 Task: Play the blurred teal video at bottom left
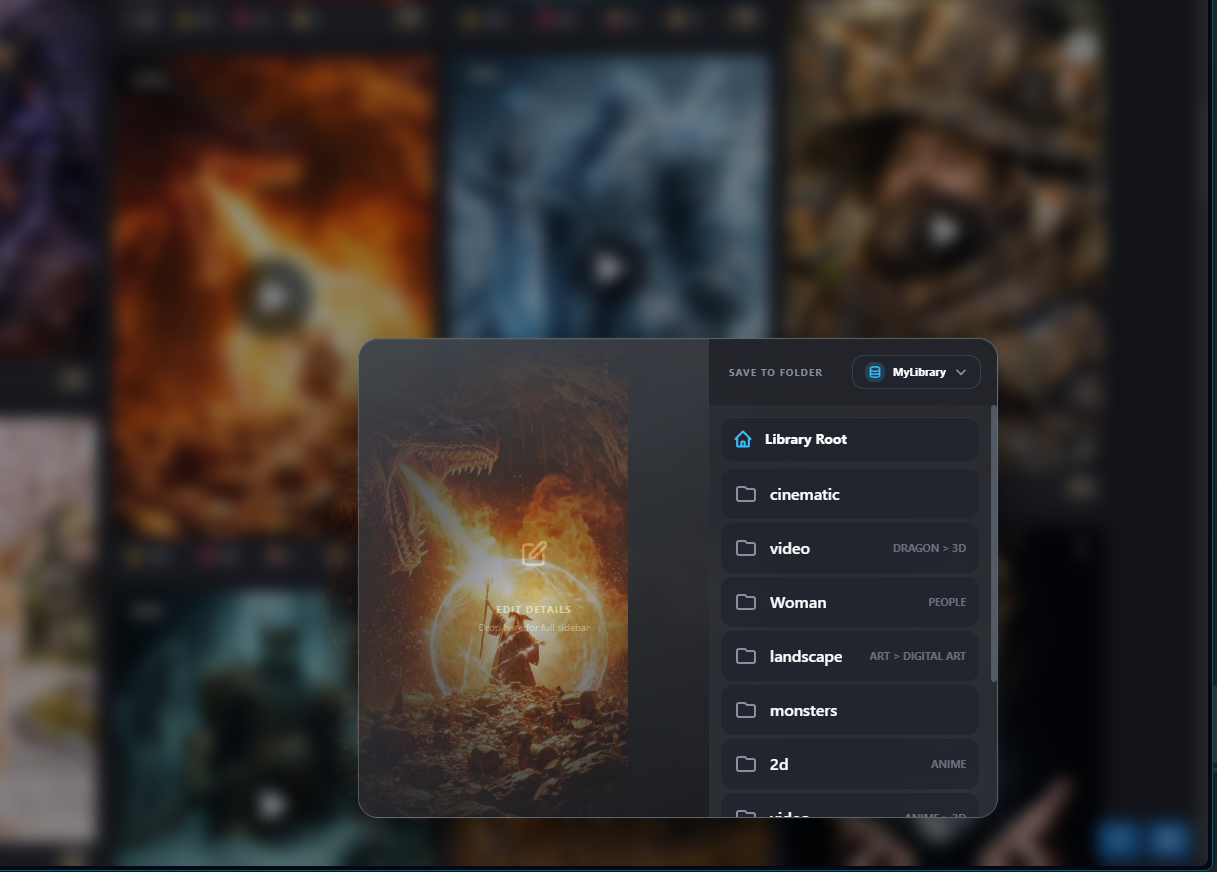273,806
